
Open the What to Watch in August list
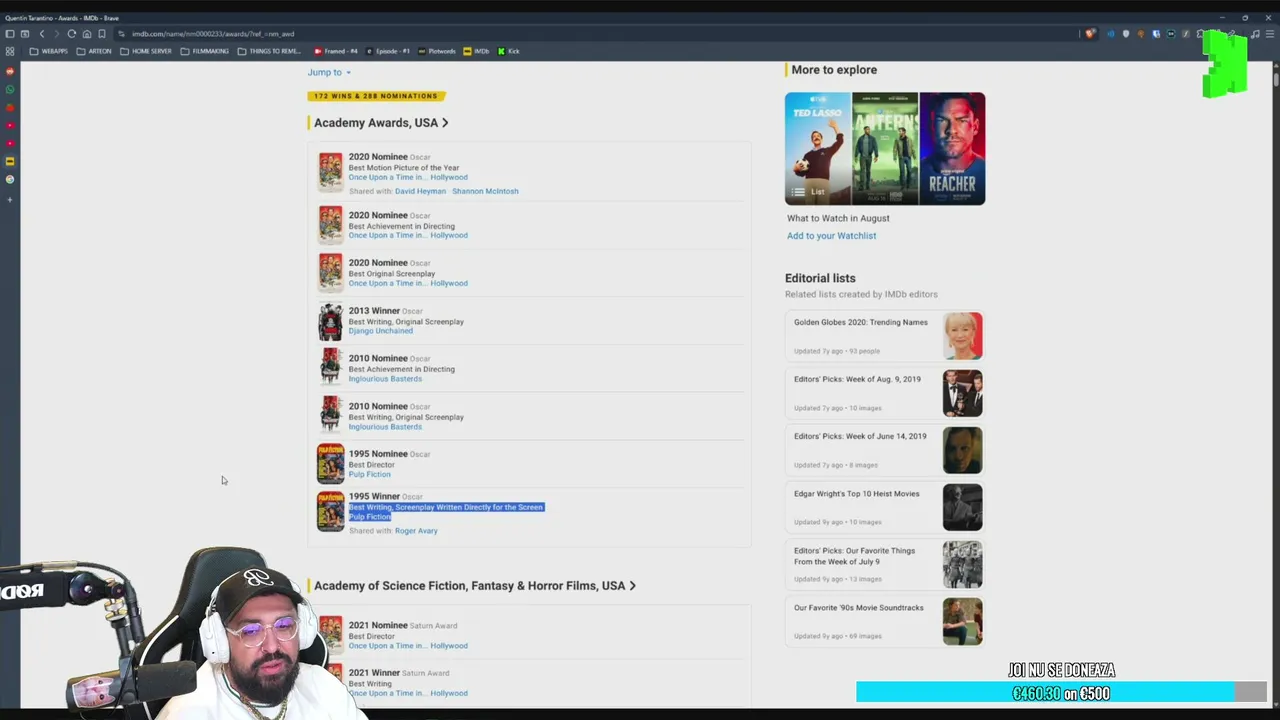(x=838, y=218)
